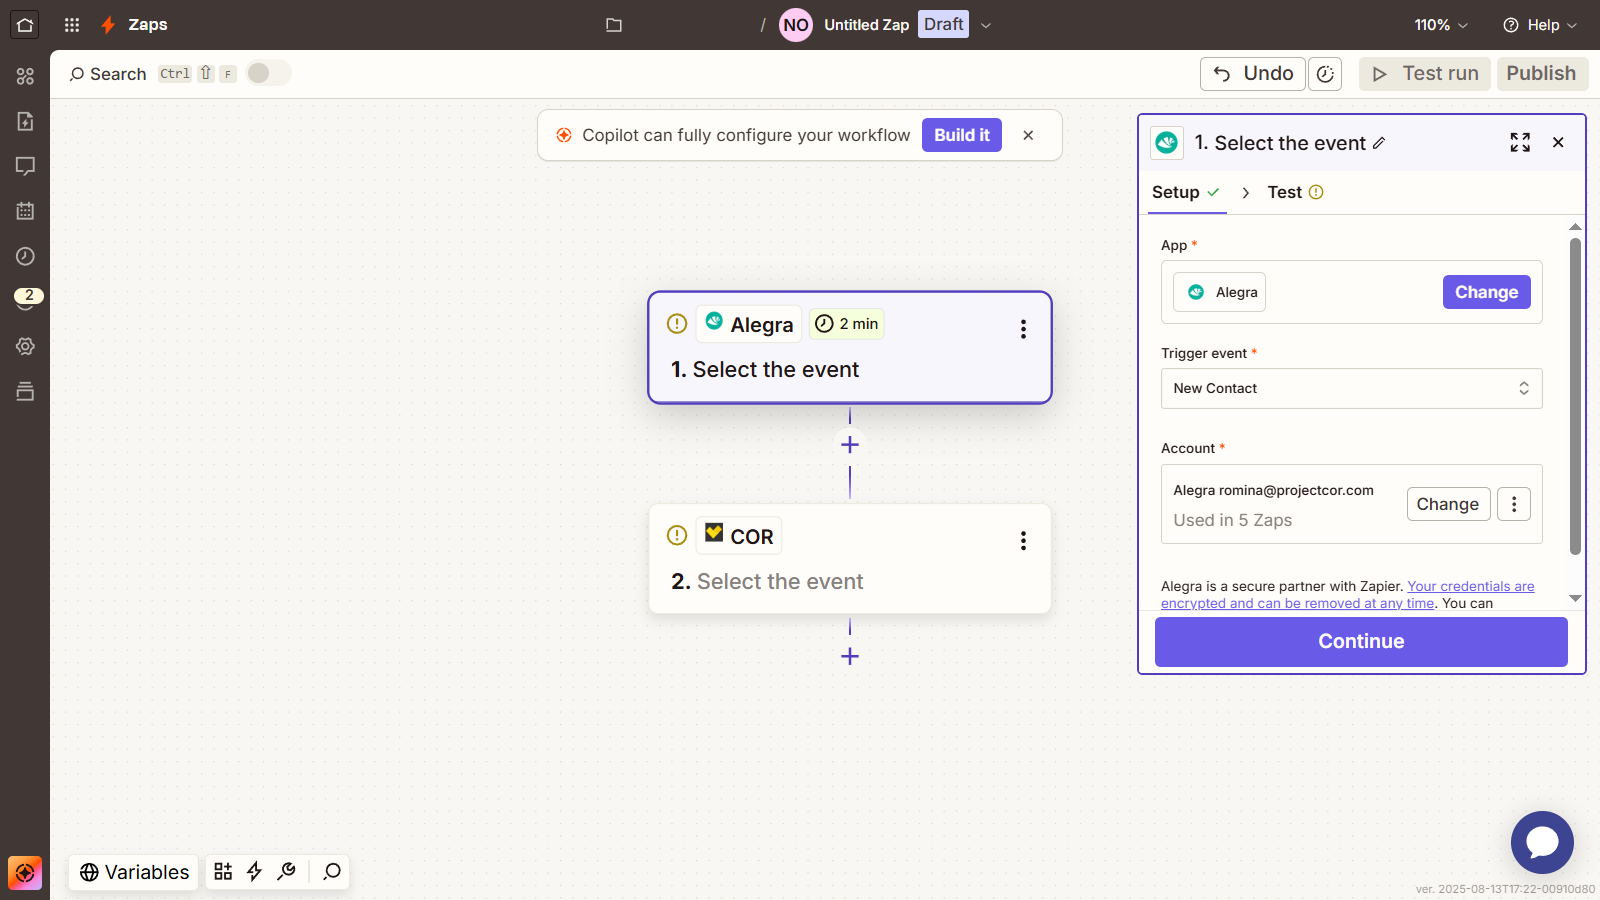Expand the Untitled Zap Draft chevron
The width and height of the screenshot is (1600, 900).
click(x=986, y=25)
